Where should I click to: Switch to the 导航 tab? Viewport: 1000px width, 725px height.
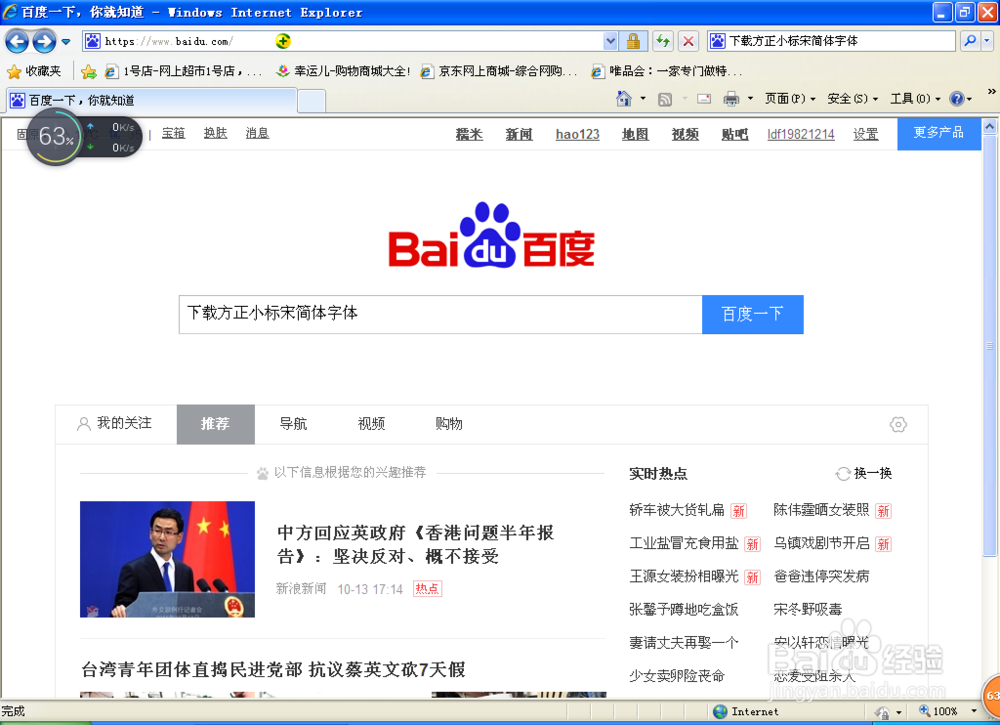tap(293, 424)
